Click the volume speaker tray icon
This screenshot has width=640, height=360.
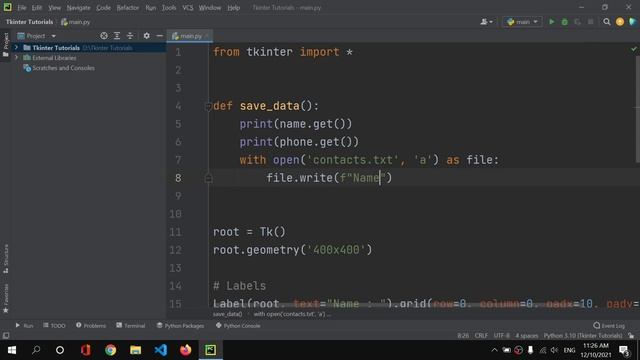click(x=554, y=350)
